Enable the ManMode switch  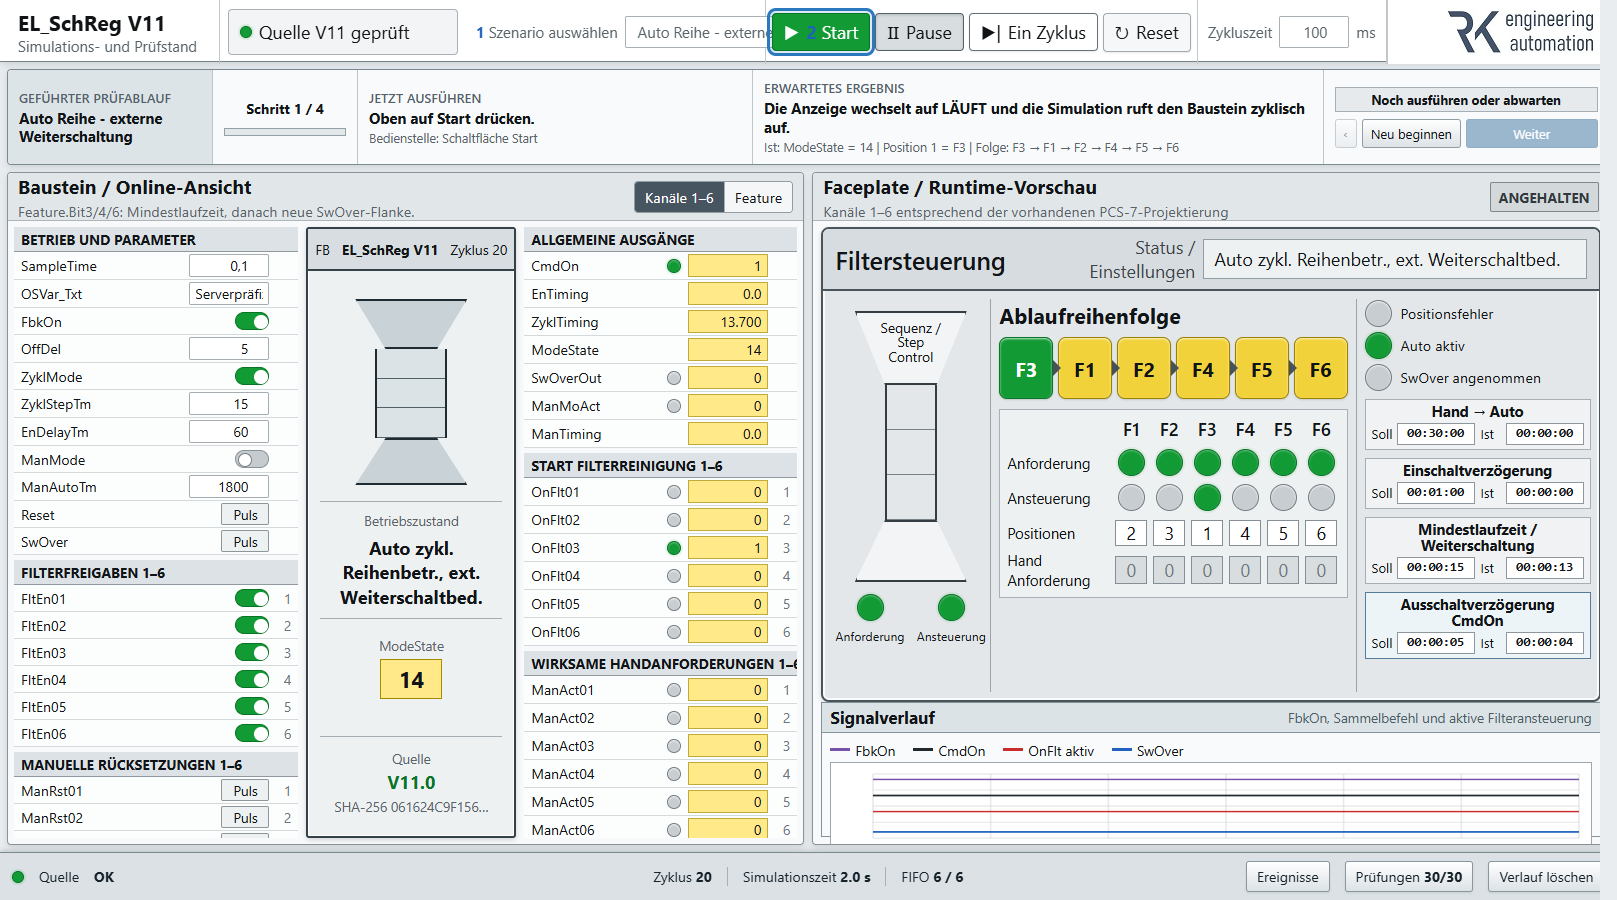click(252, 459)
